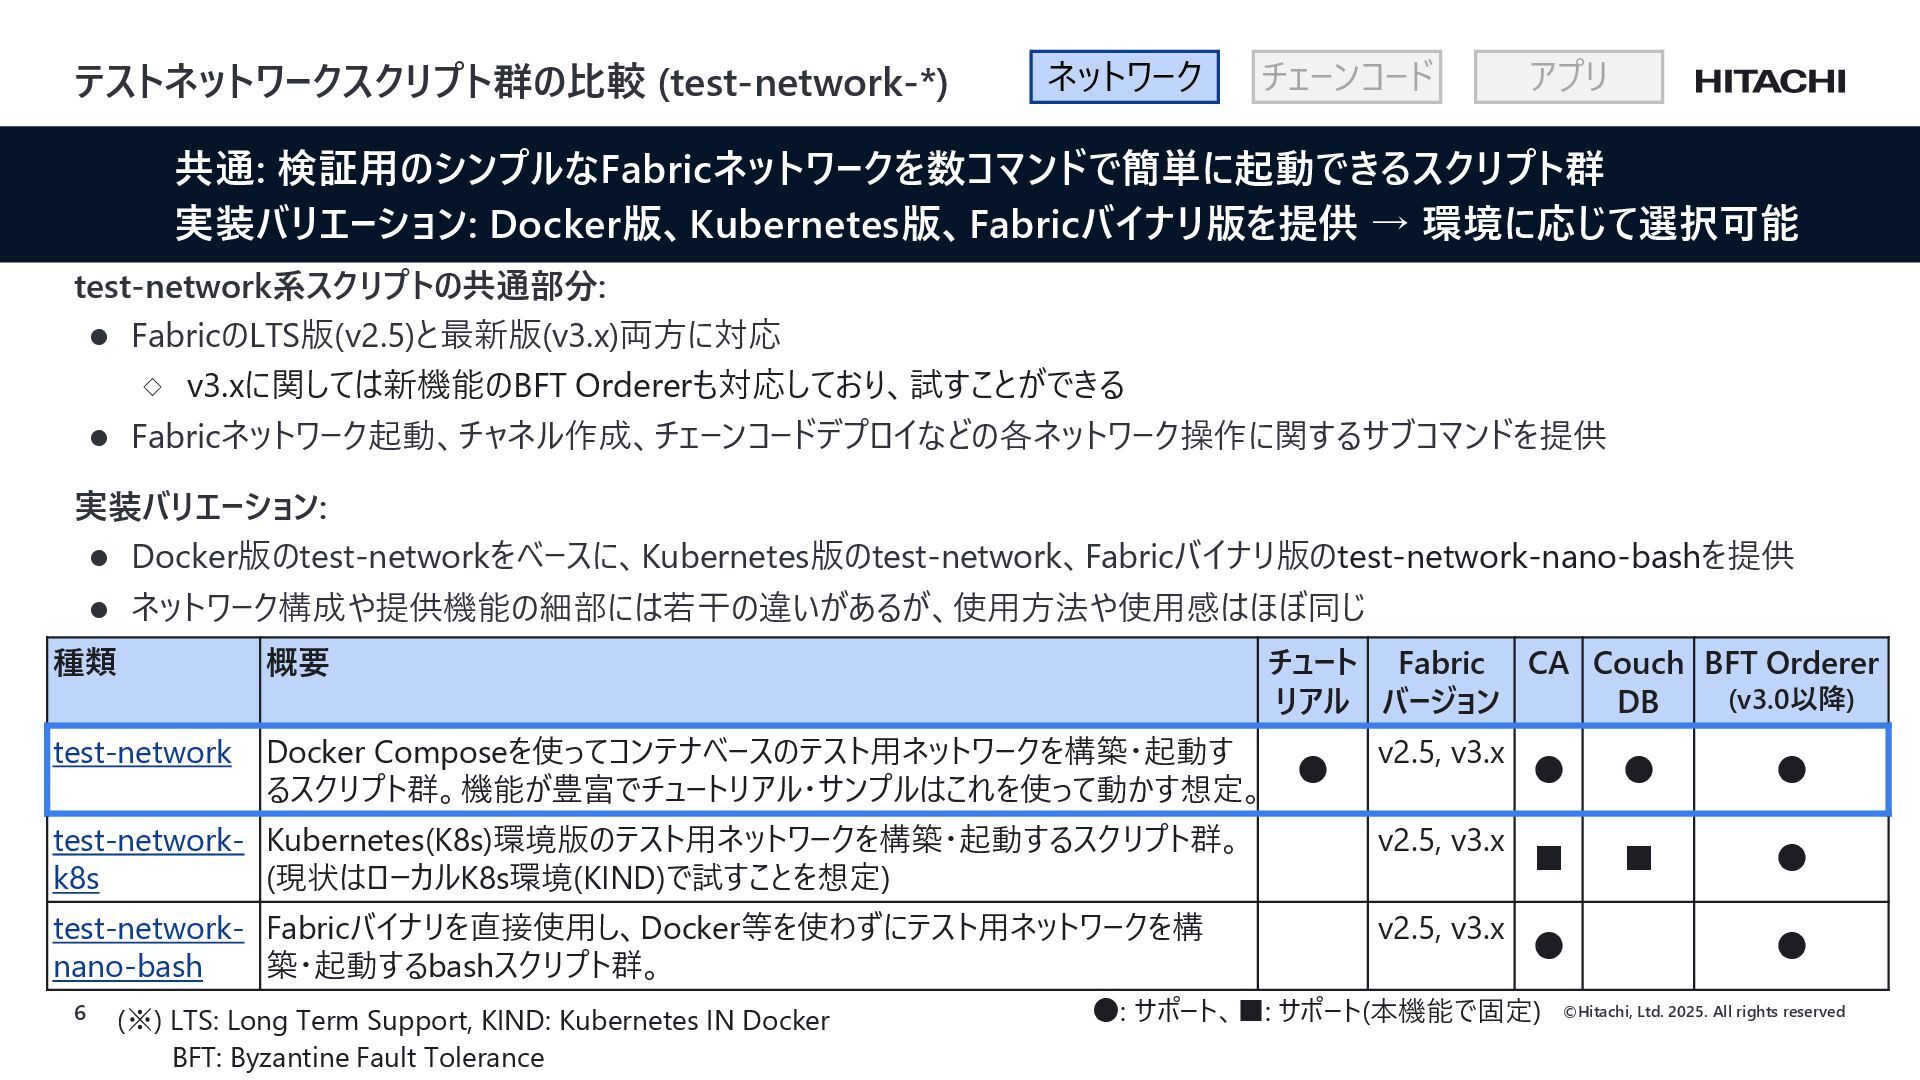Click the 種類 column header

153,681
